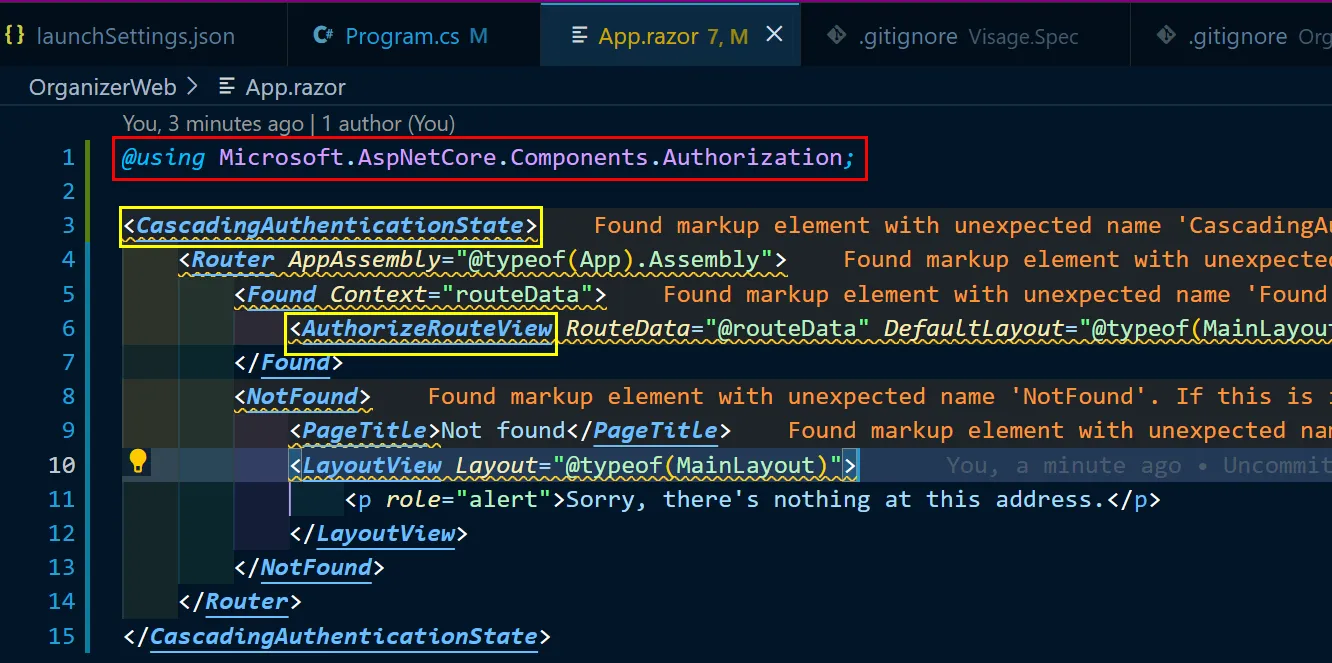Switch to the launchSettings.json tab
Viewport: 1332px width, 663px height.
[135, 37]
